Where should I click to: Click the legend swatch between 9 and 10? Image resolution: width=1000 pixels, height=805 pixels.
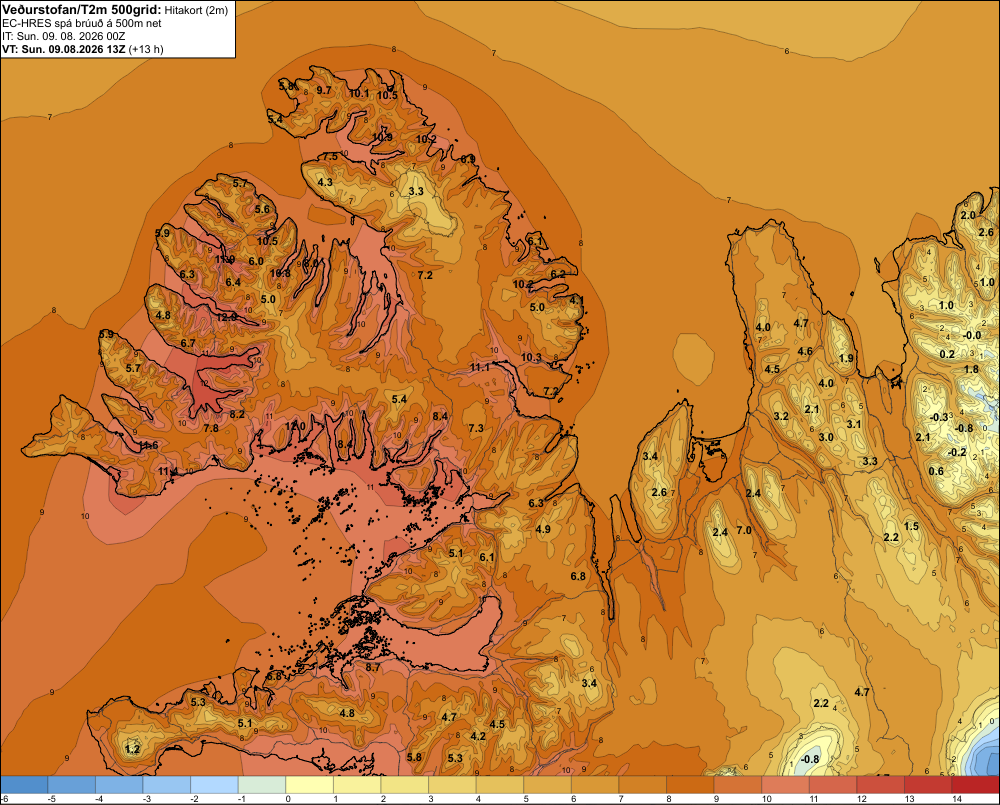tap(737, 785)
